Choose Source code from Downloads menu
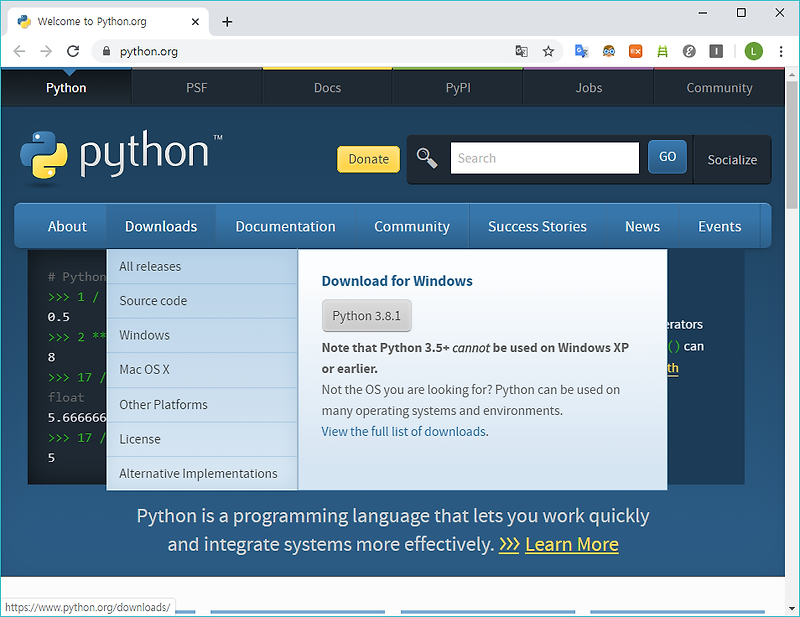The height and width of the screenshot is (617, 800). point(202,301)
